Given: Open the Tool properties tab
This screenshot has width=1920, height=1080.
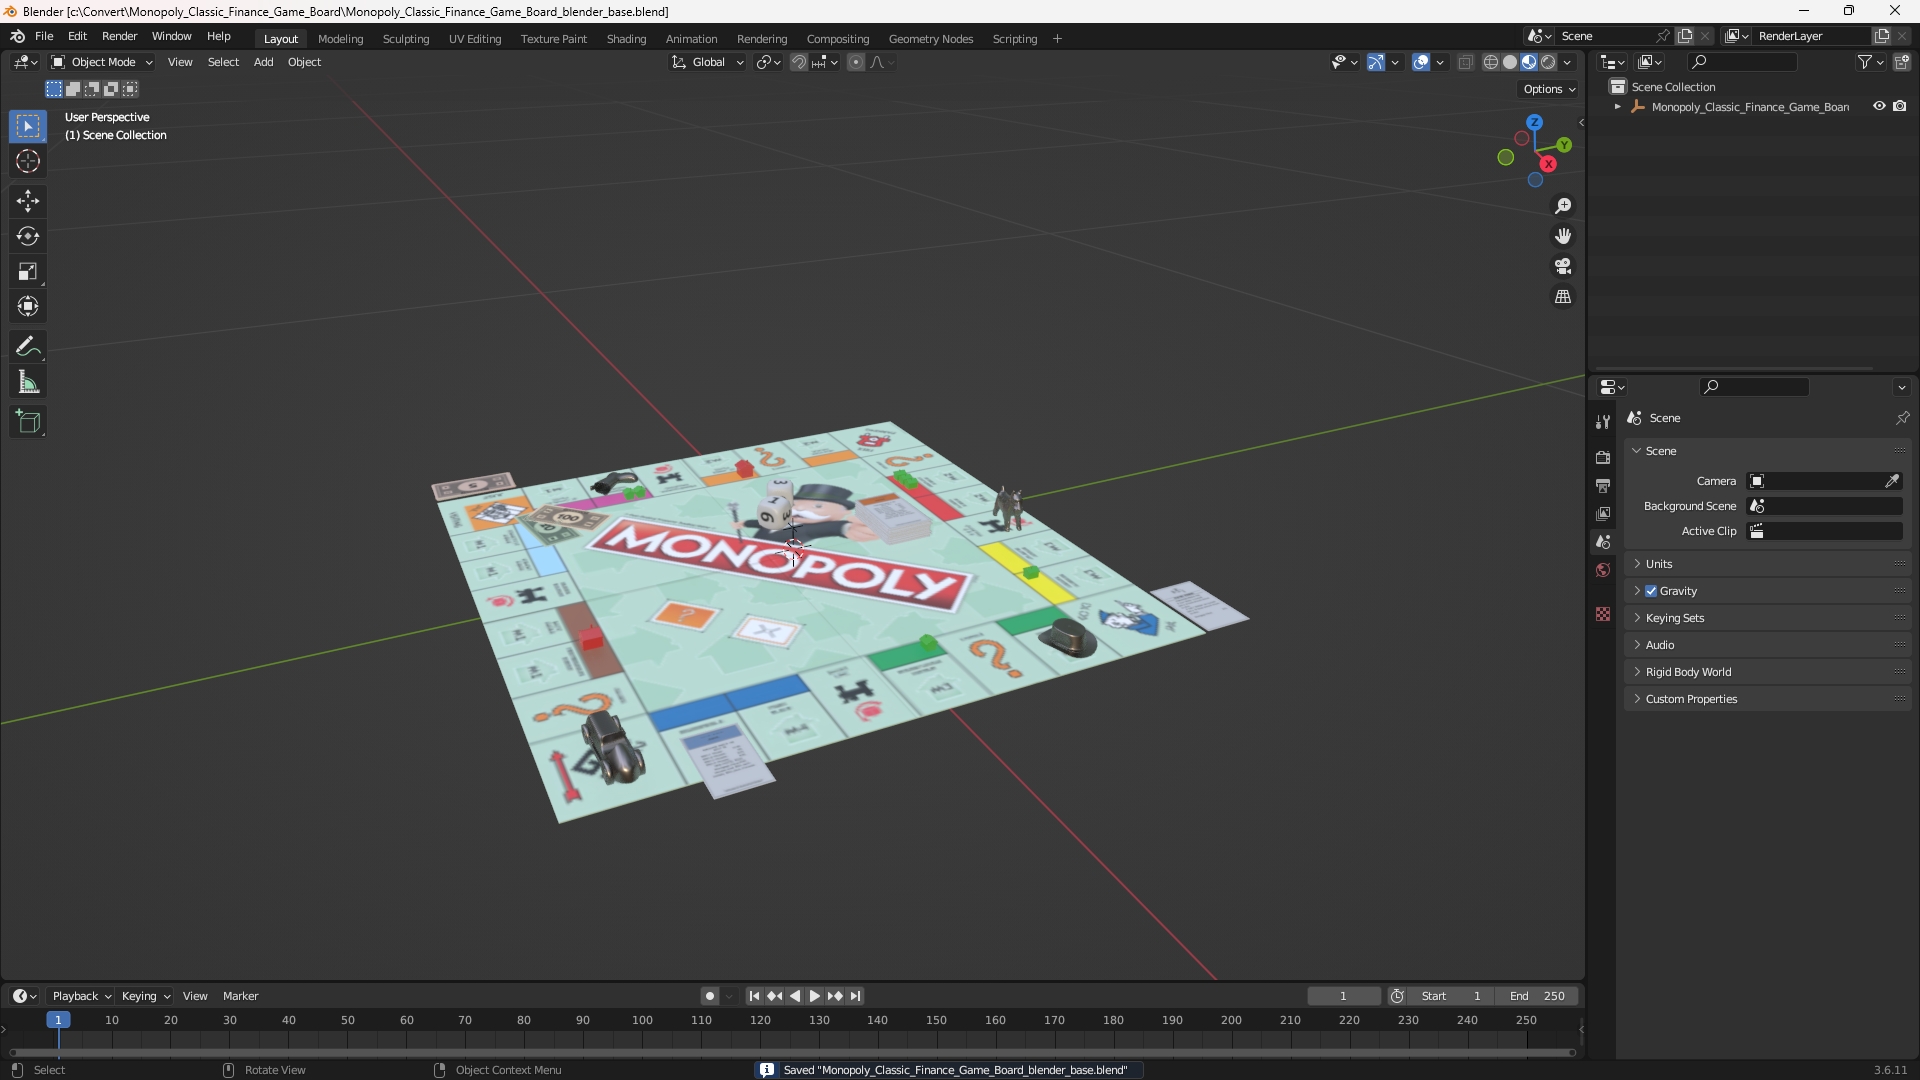Looking at the screenshot, I should [x=1603, y=422].
